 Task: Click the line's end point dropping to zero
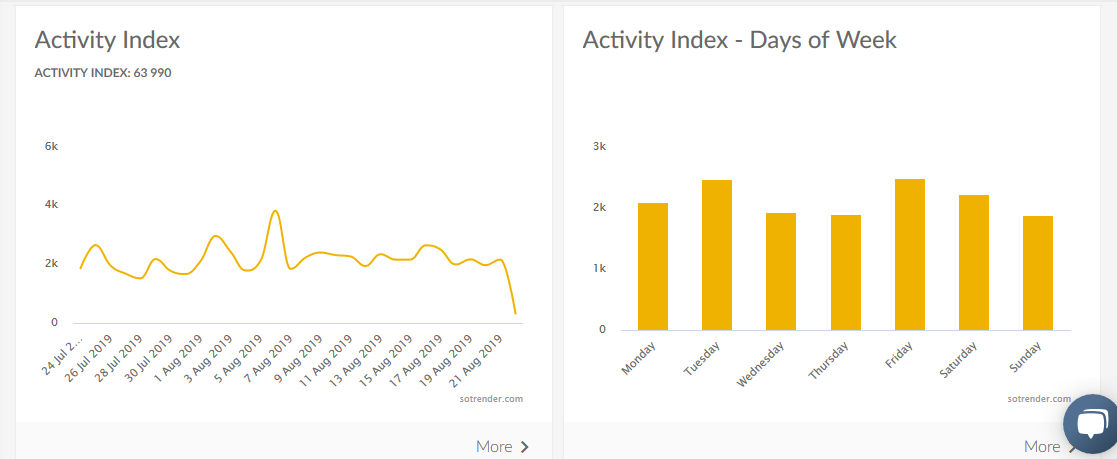pos(515,313)
